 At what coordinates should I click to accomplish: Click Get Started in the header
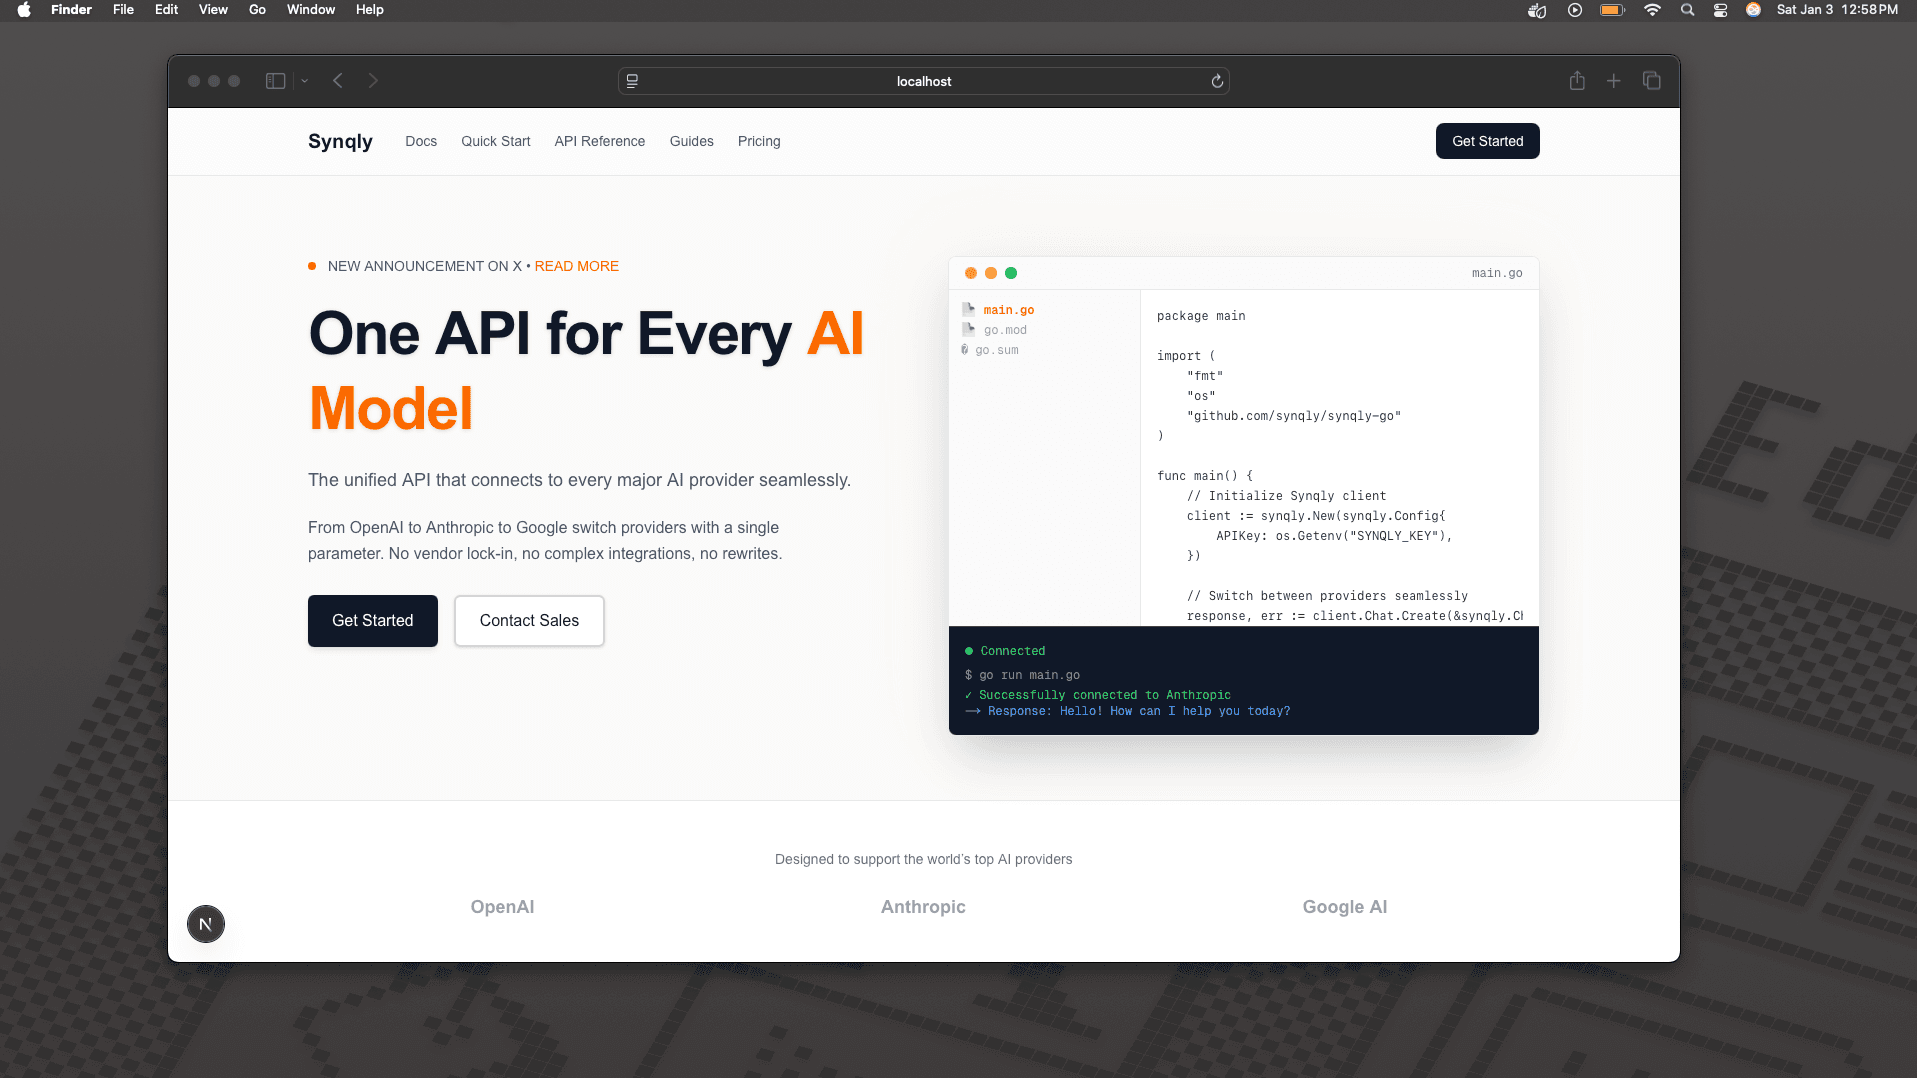(1487, 141)
